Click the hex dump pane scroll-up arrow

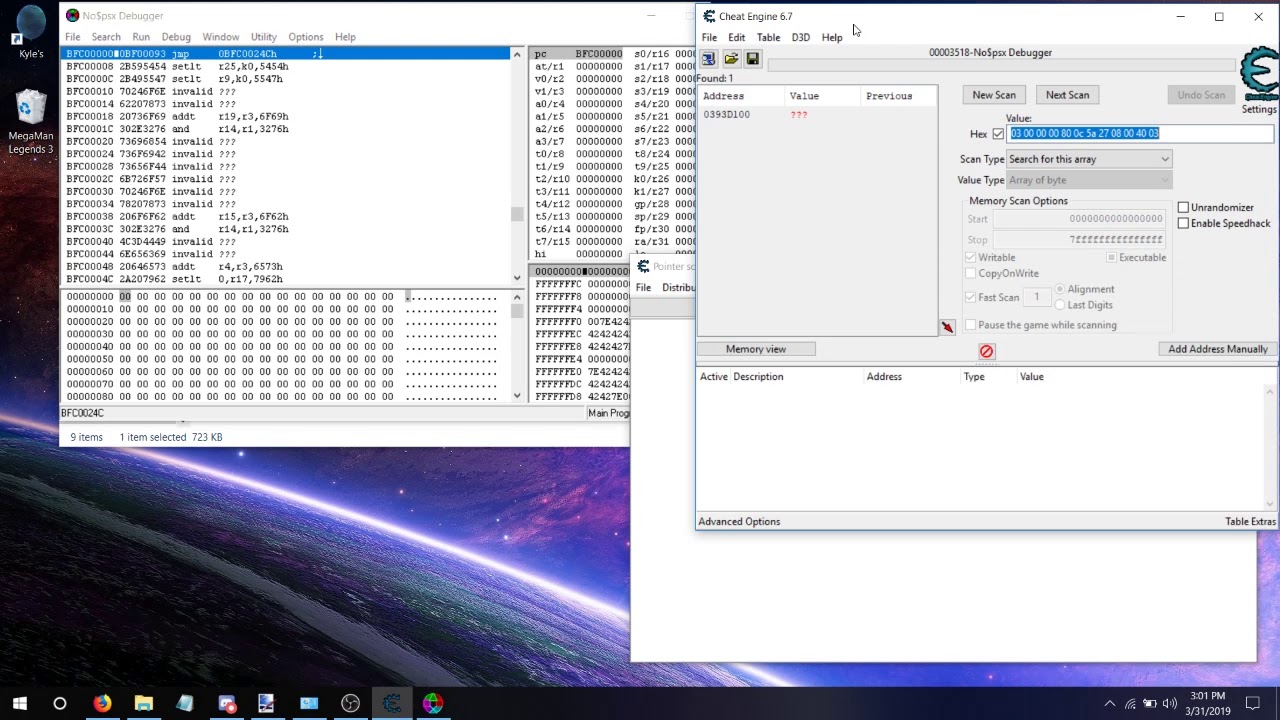pos(517,297)
